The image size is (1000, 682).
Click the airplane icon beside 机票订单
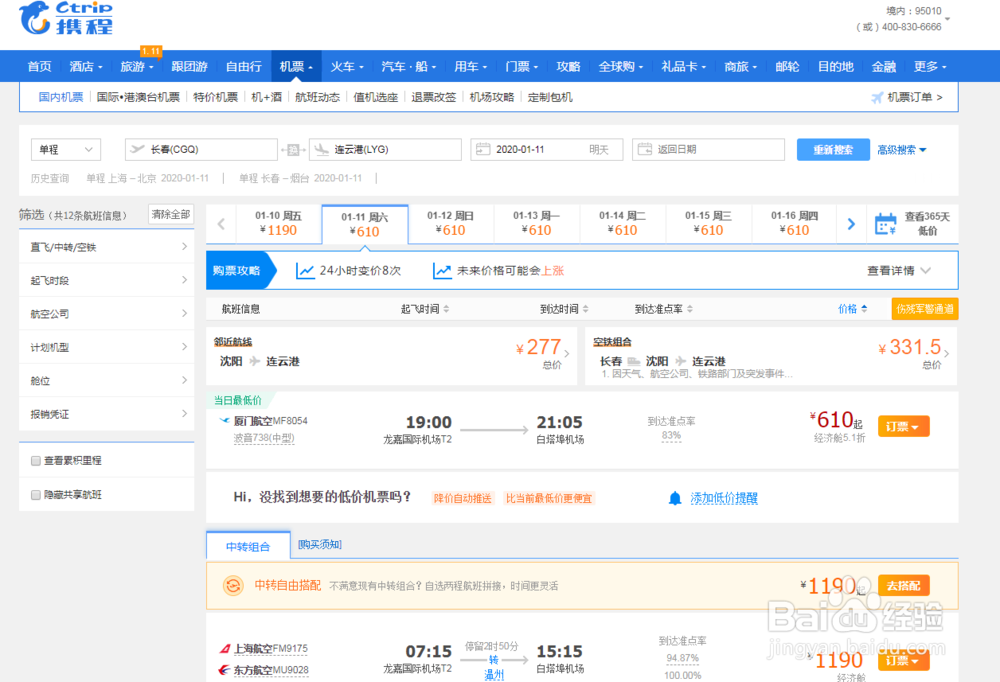878,98
